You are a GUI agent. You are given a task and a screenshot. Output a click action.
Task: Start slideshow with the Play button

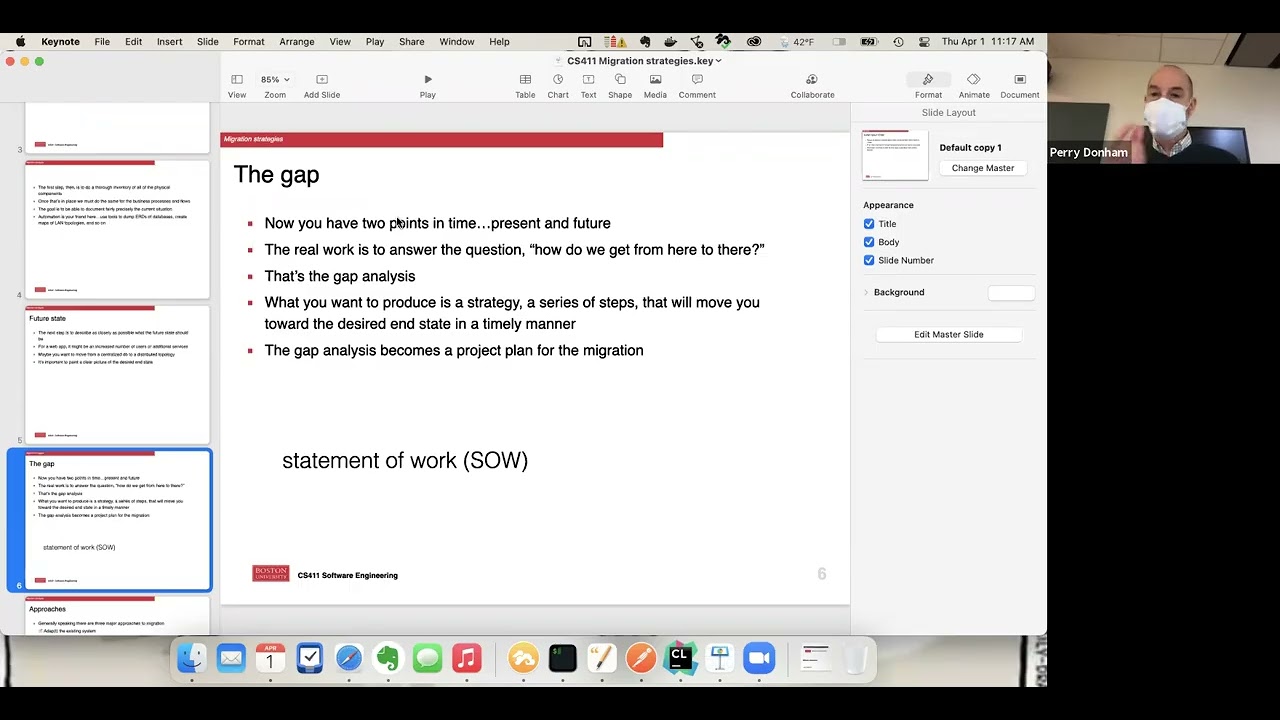pos(428,86)
